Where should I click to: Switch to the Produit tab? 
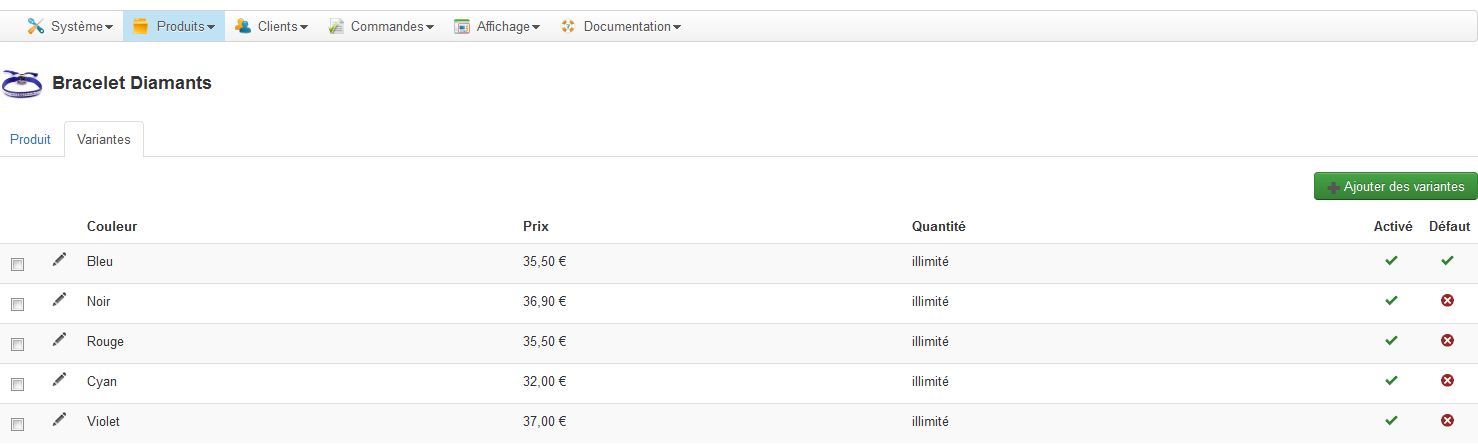click(30, 140)
